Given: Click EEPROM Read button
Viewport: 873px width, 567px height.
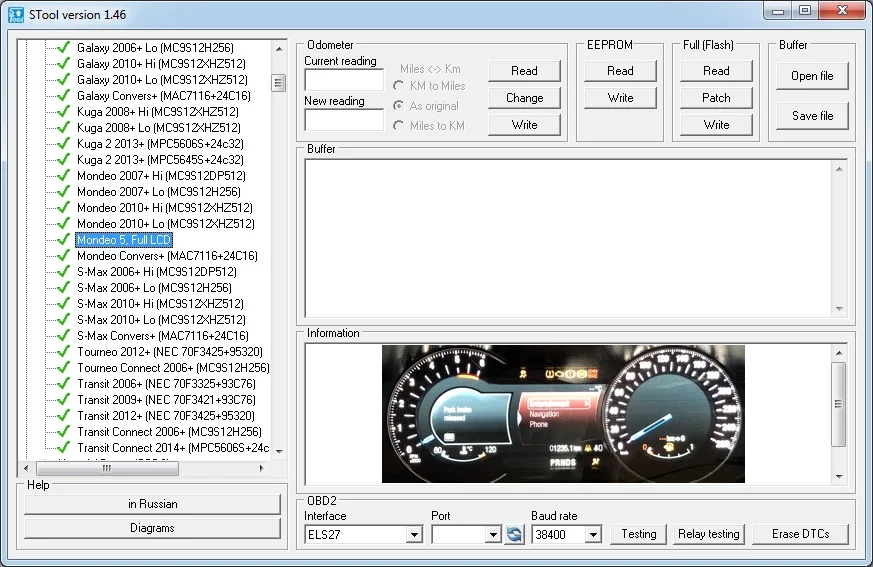Looking at the screenshot, I should point(620,71).
